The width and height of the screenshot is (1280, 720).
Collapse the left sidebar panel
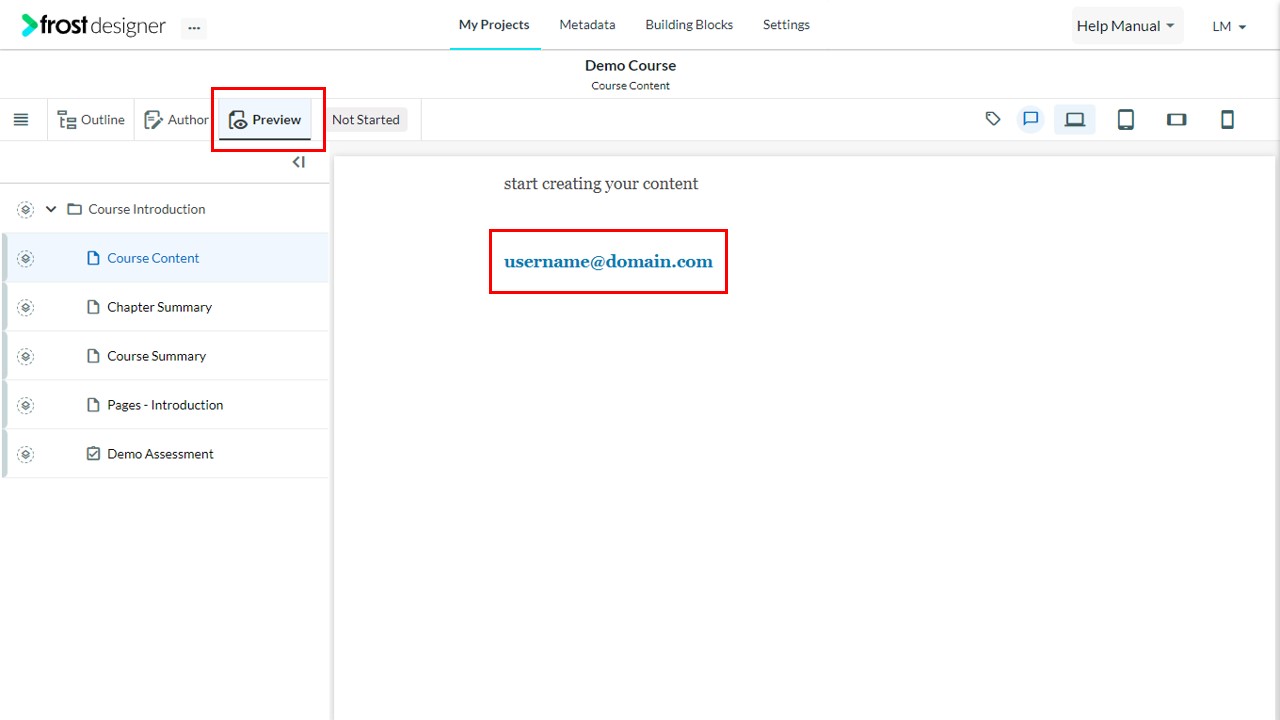[x=298, y=162]
